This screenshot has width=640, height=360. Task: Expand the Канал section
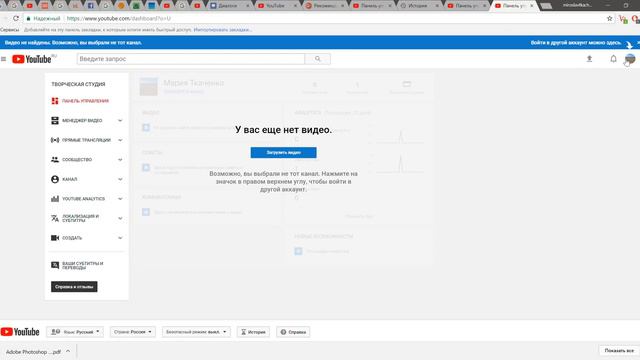click(120, 179)
